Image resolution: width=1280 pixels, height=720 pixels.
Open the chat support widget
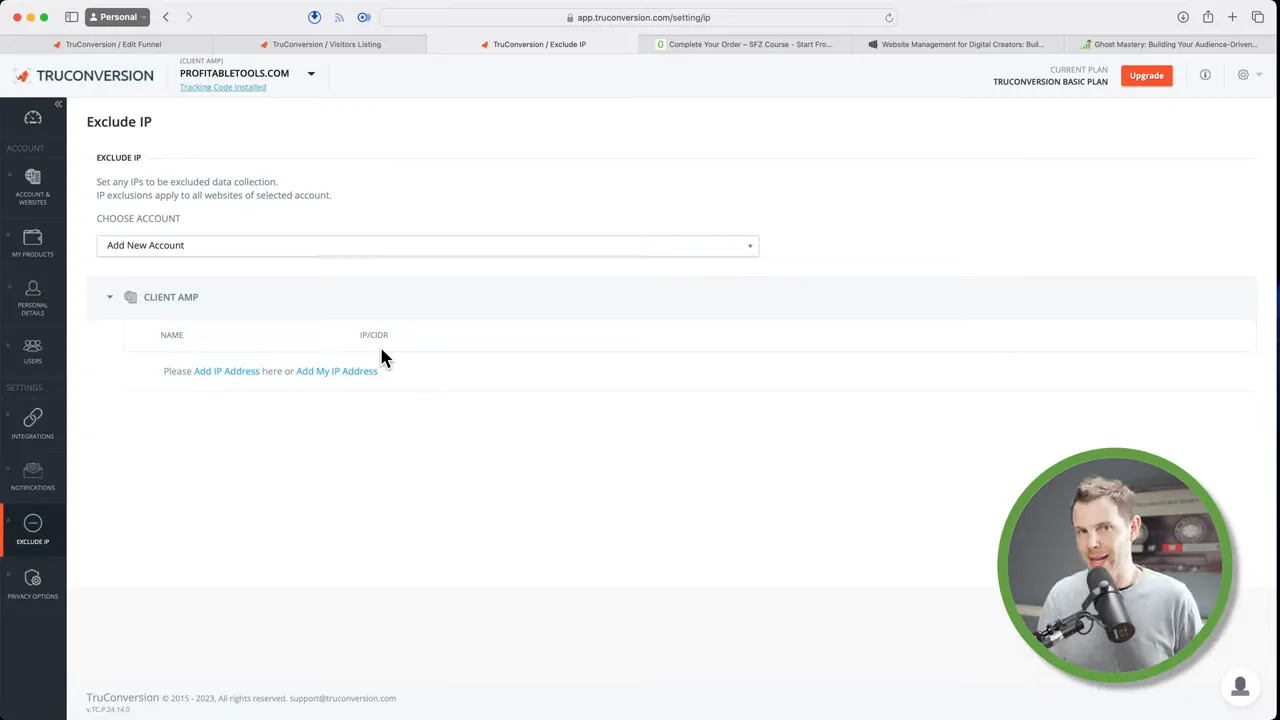pos(1240,687)
